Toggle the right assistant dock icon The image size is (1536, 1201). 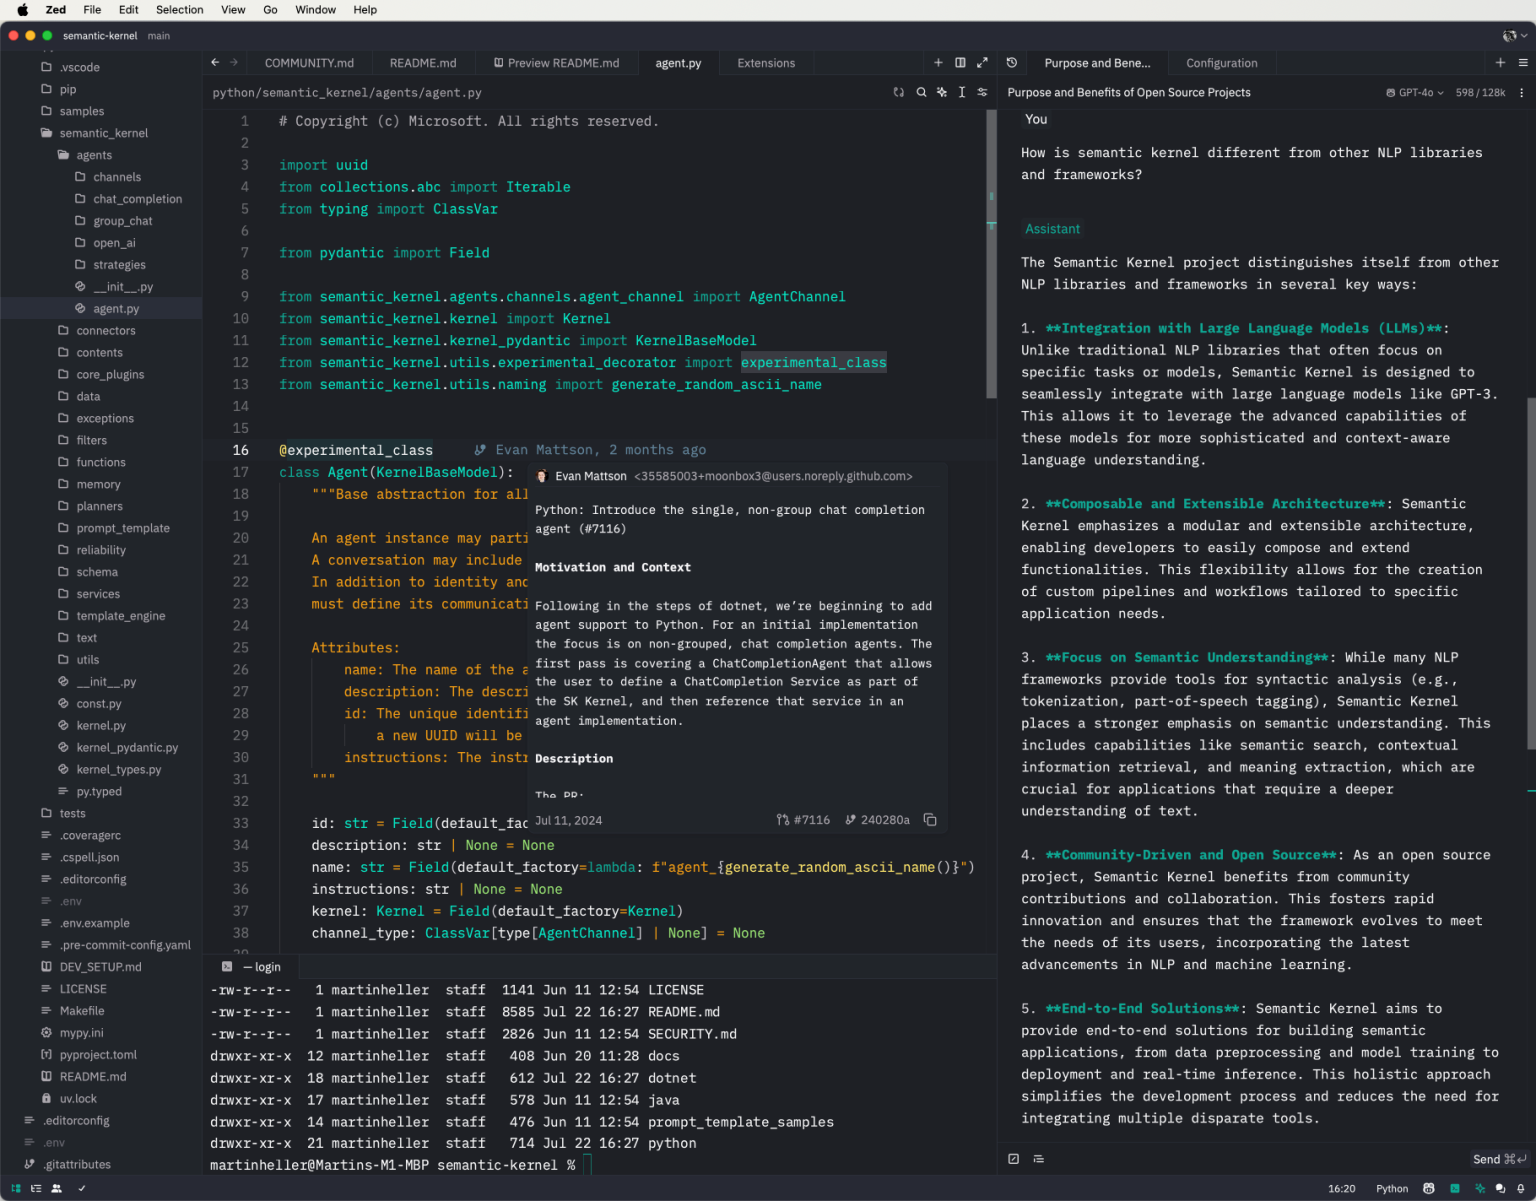(x=1482, y=1189)
